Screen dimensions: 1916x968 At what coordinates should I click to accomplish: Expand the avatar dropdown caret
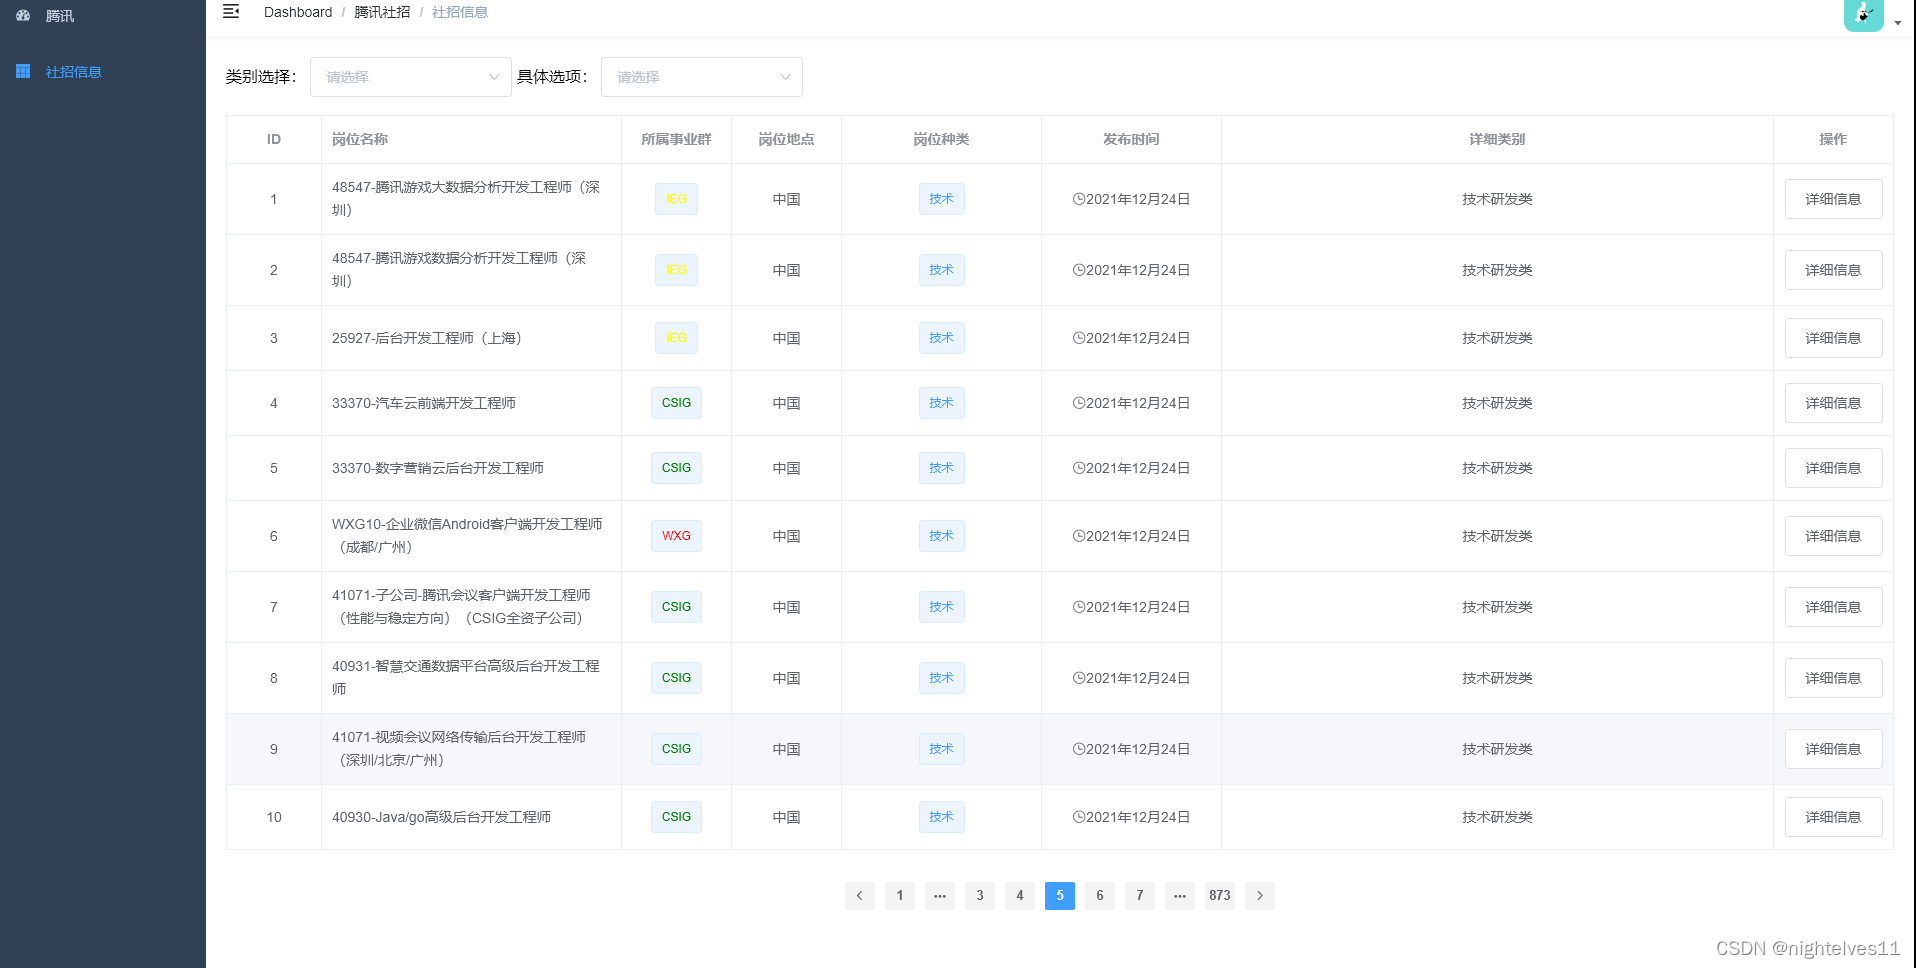(x=1898, y=23)
